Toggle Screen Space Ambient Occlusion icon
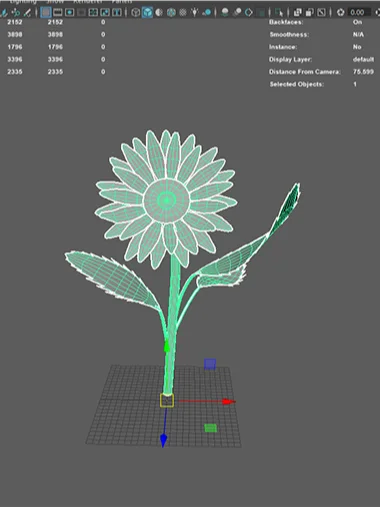The width and height of the screenshot is (380, 507). click(x=225, y=13)
